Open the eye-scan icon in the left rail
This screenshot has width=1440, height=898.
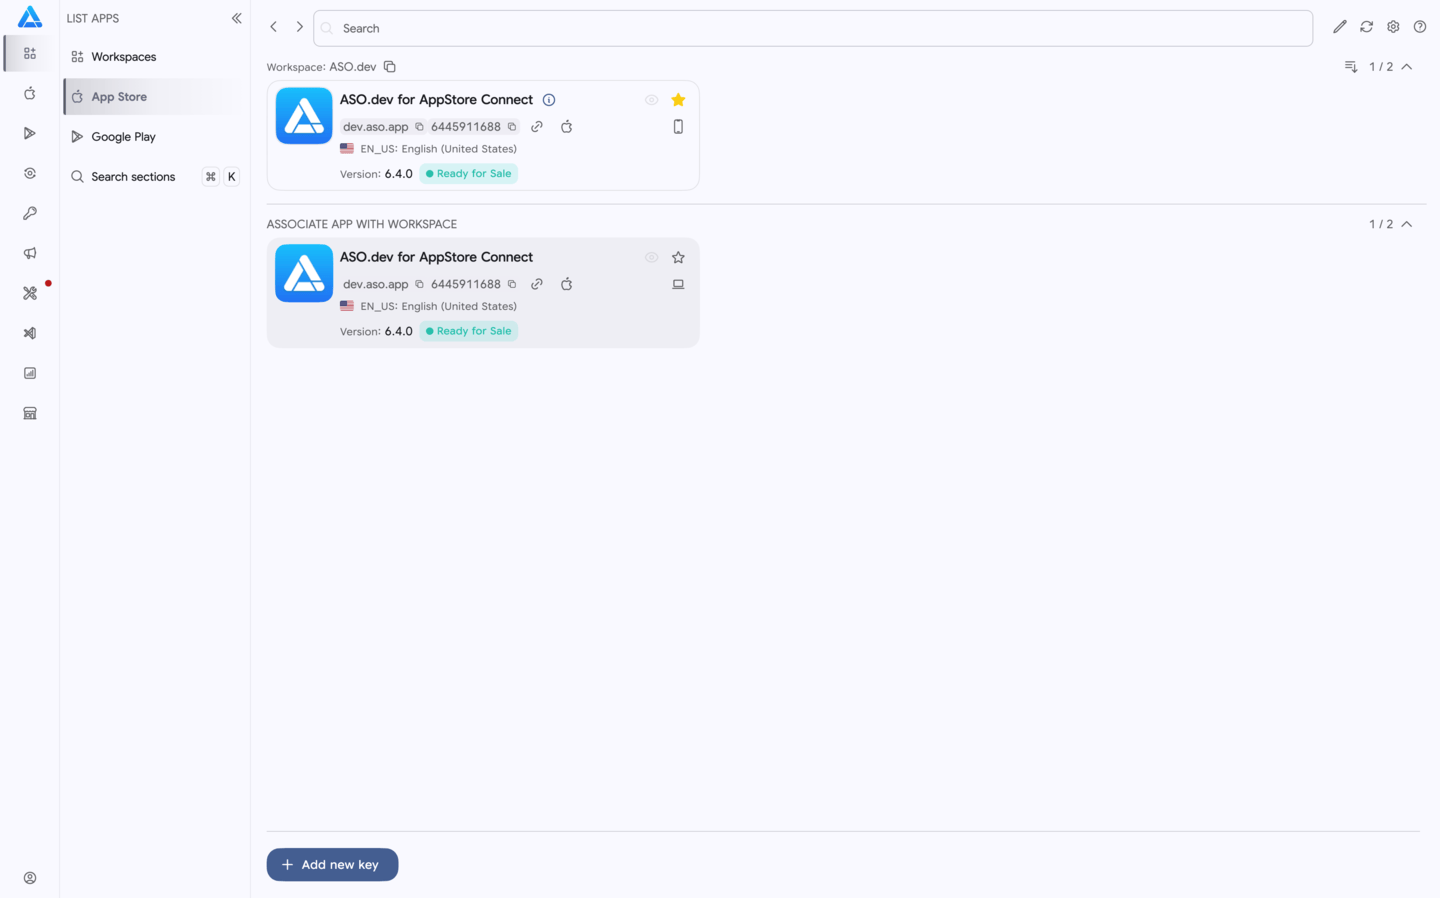pyautogui.click(x=30, y=173)
